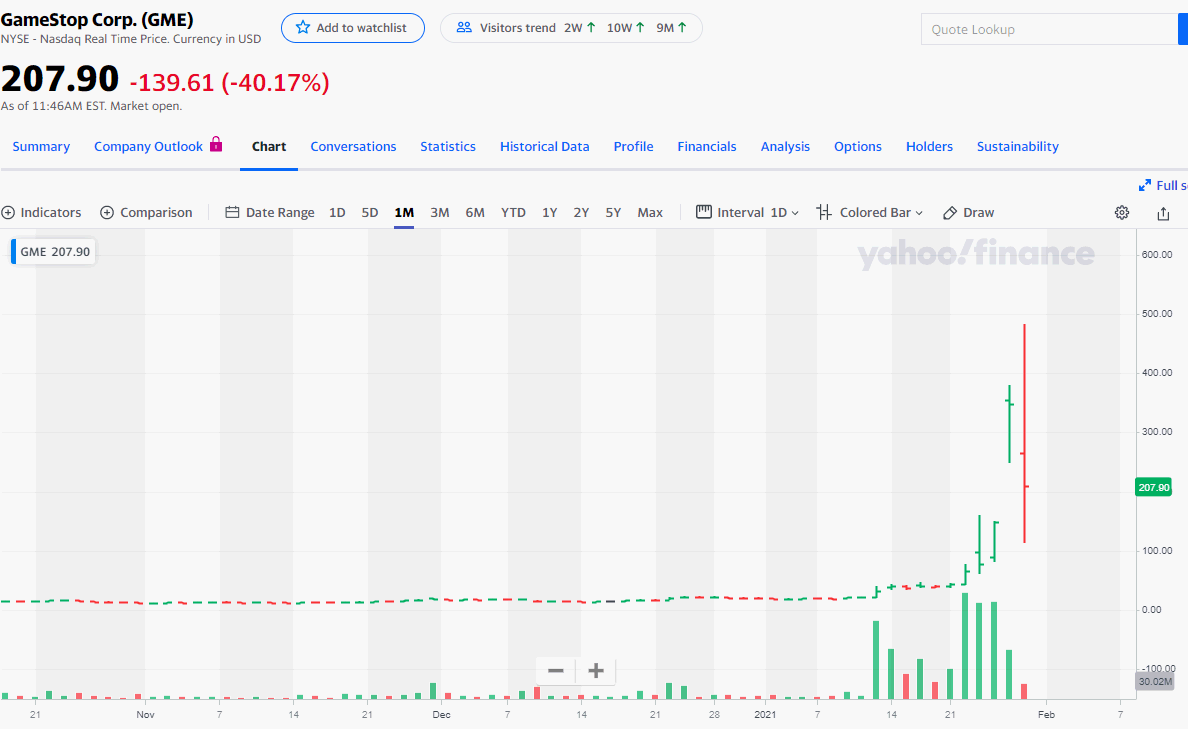
Task: Click the Comparison plus icon
Action: click(x=107, y=213)
